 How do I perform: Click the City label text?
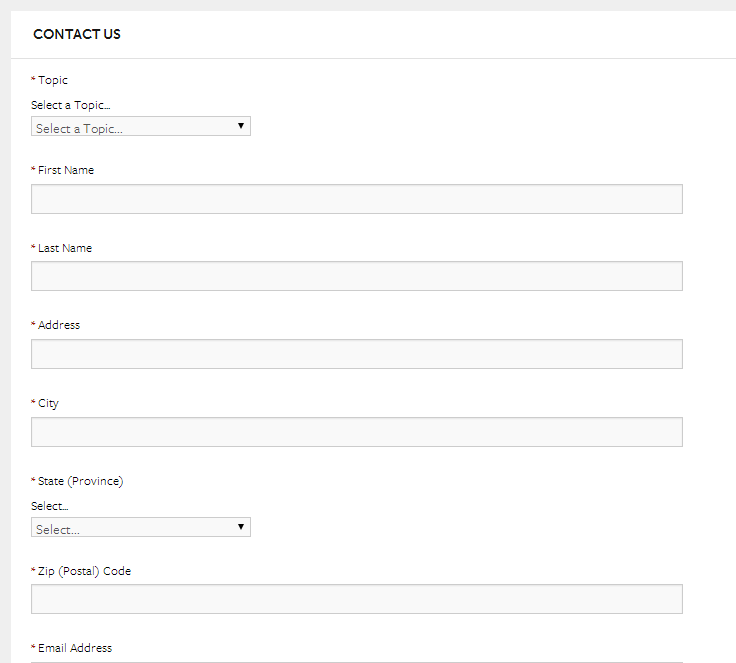tap(48, 403)
